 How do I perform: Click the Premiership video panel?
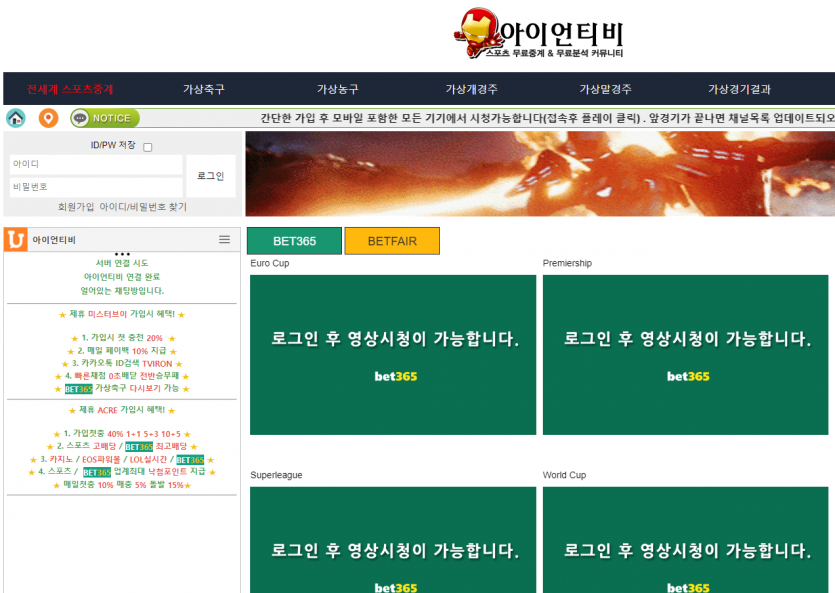(x=685, y=355)
